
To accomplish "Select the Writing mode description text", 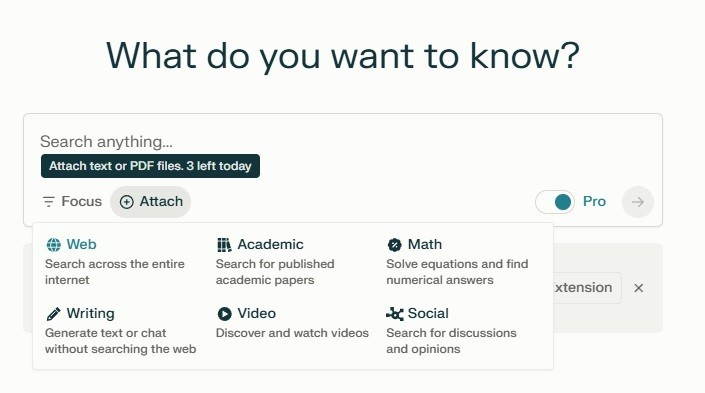I will tap(120, 341).
